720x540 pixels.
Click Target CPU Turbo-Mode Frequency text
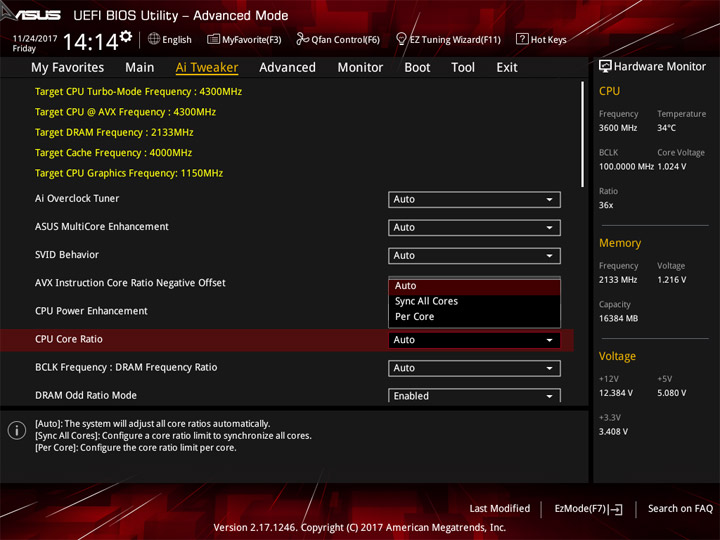click(x=138, y=91)
